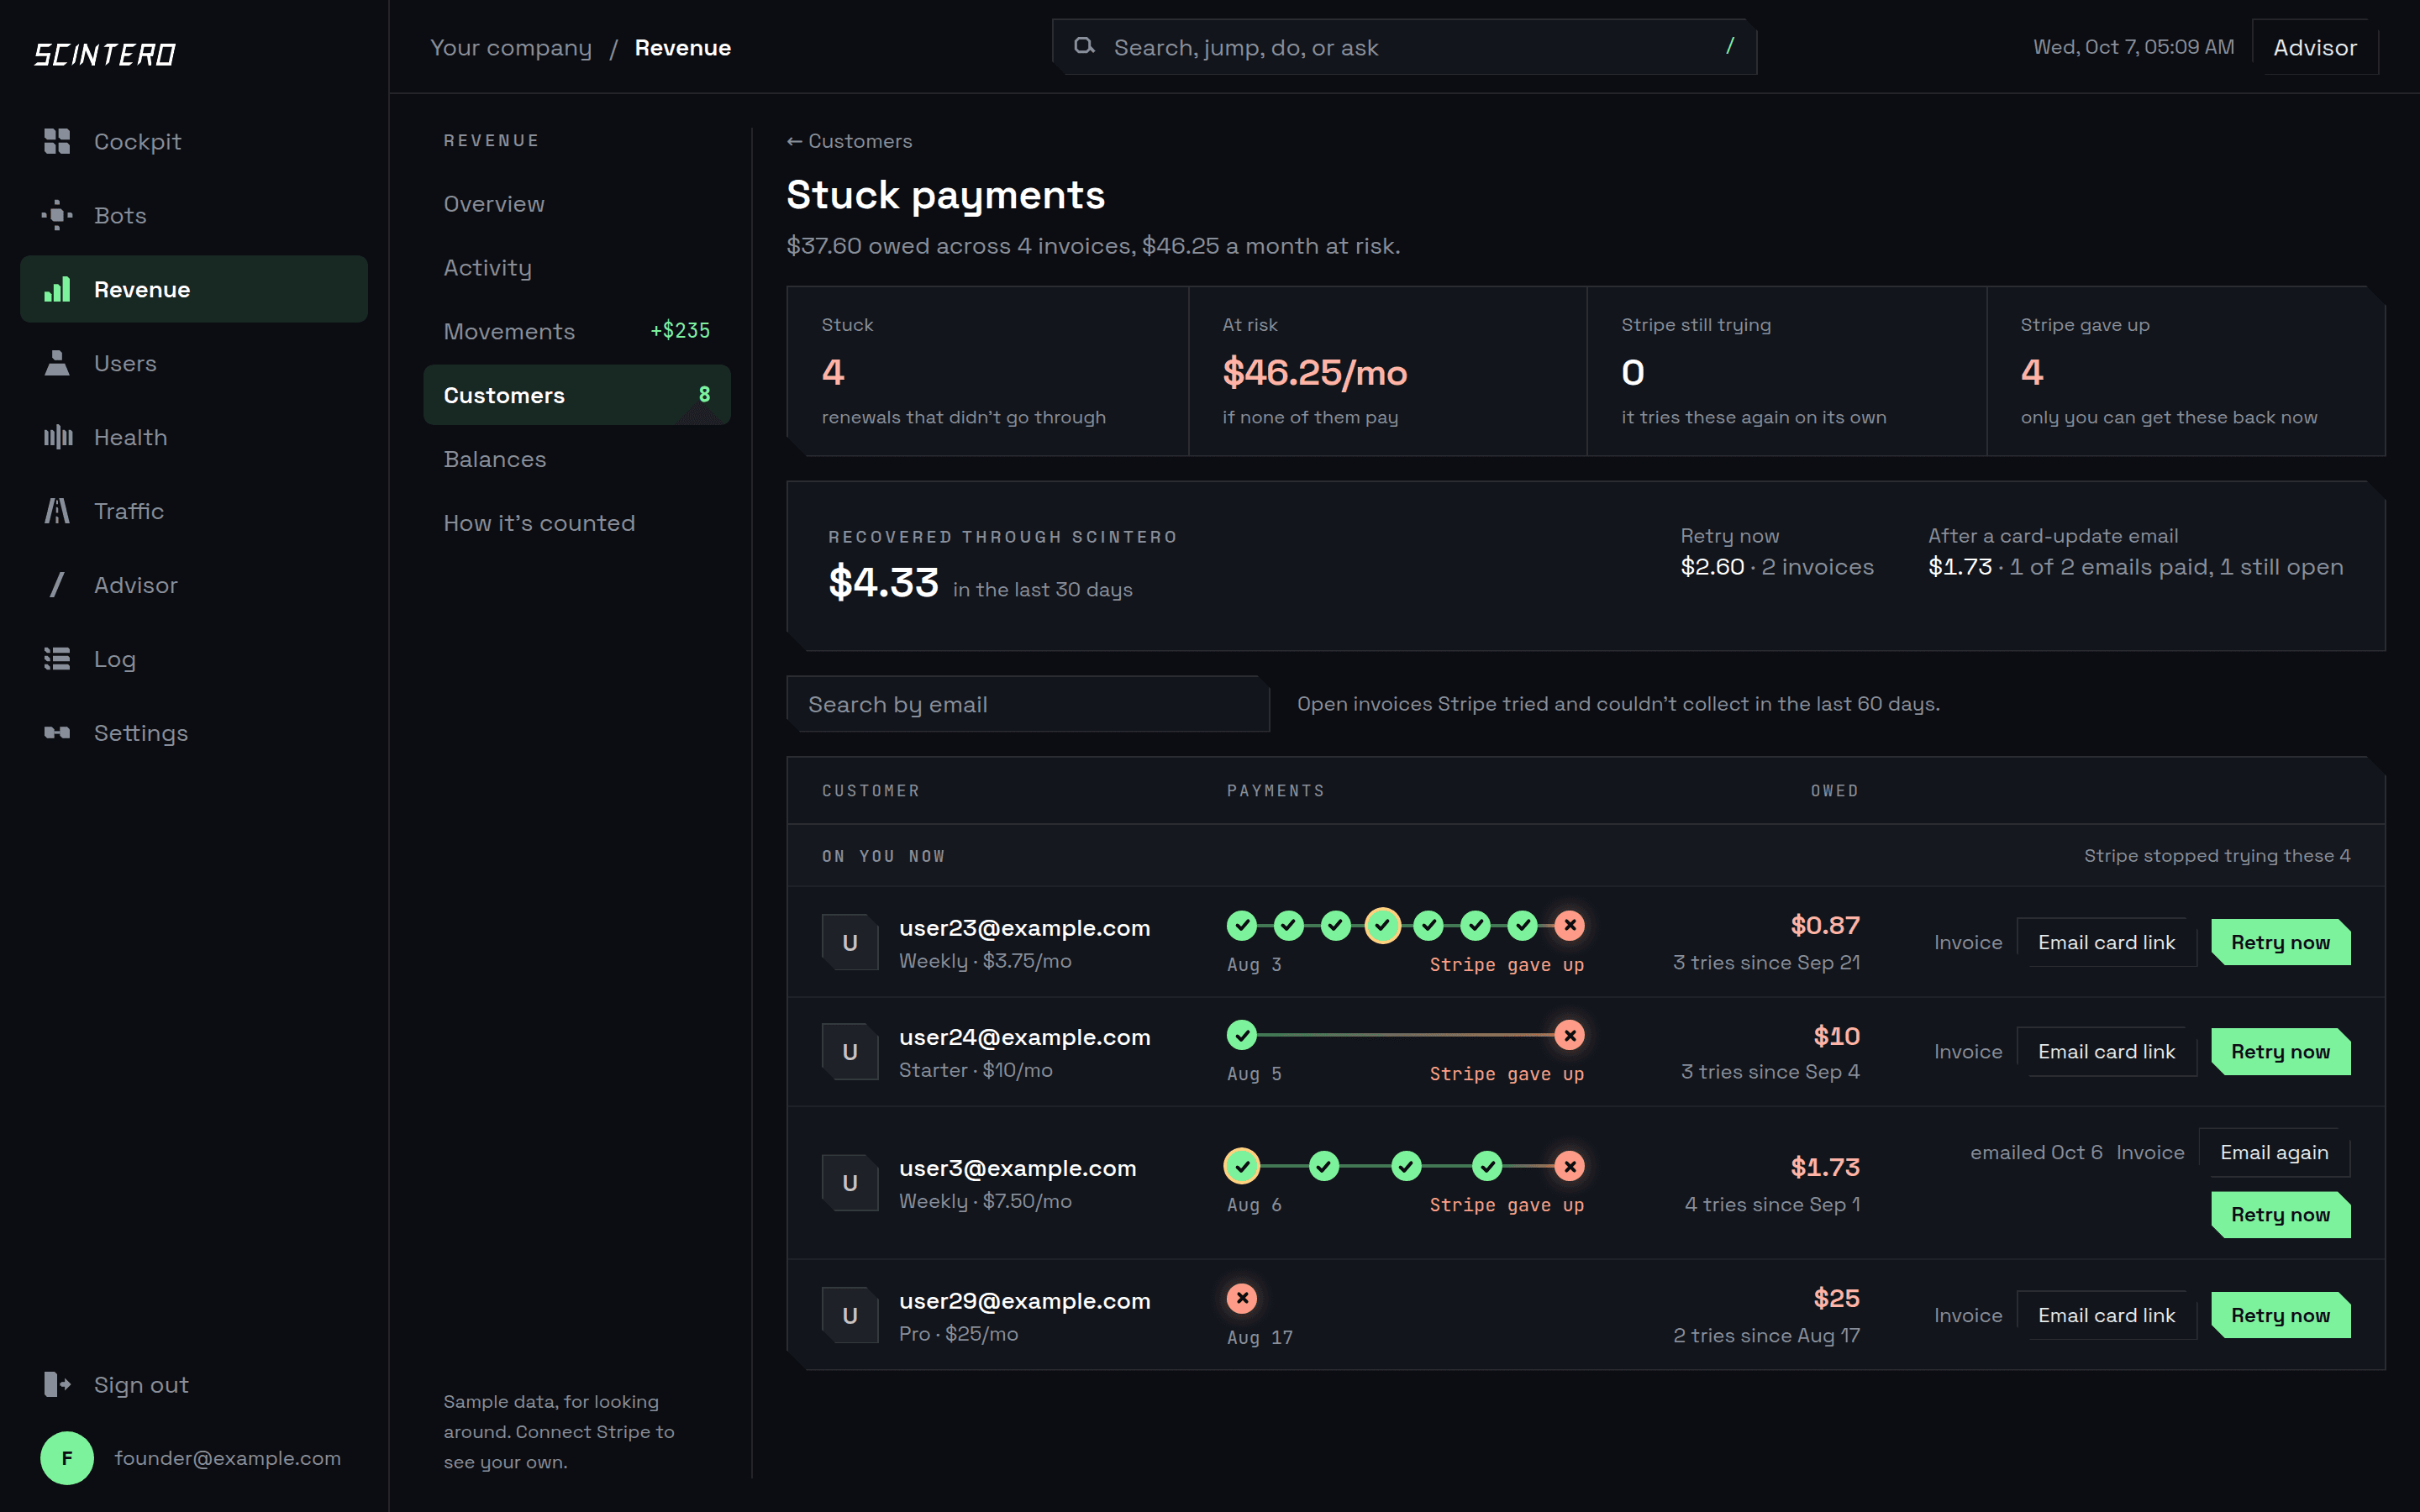Viewport: 2420px width, 1512px height.
Task: Click the Advisor slash icon in sidebar
Action: (57, 585)
